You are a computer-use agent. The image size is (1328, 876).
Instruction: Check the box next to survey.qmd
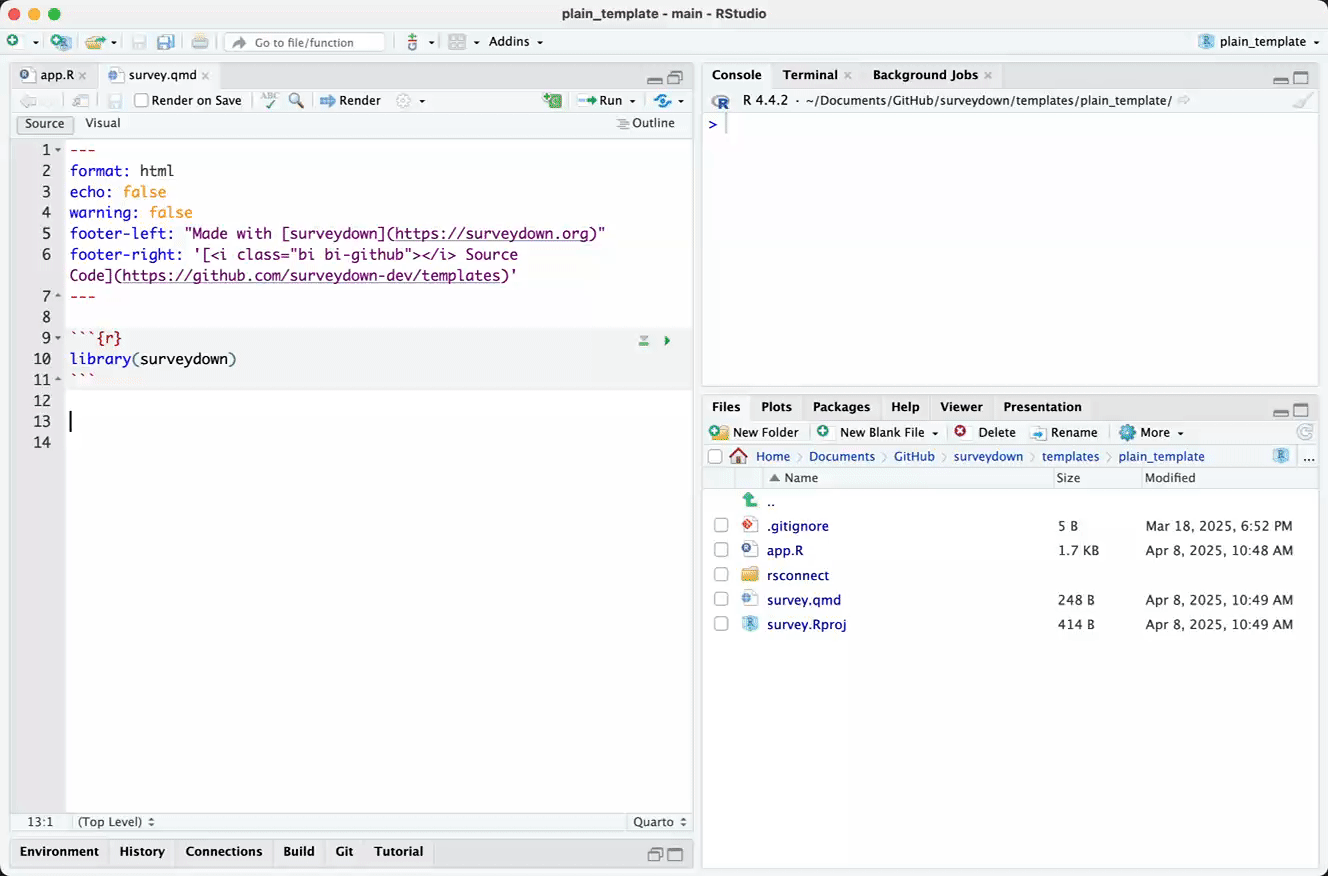(x=721, y=599)
